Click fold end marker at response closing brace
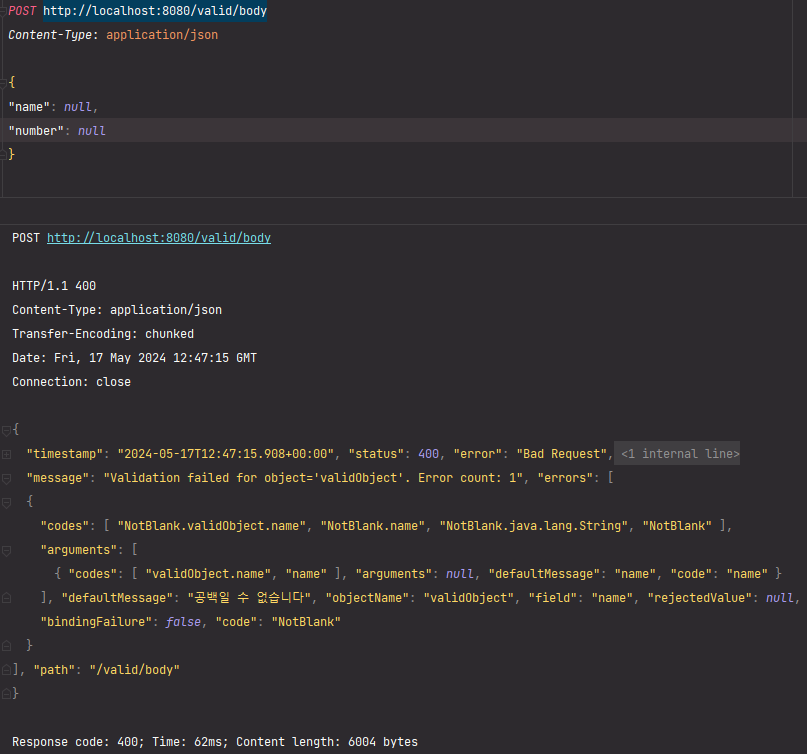The image size is (807, 754). (6, 694)
